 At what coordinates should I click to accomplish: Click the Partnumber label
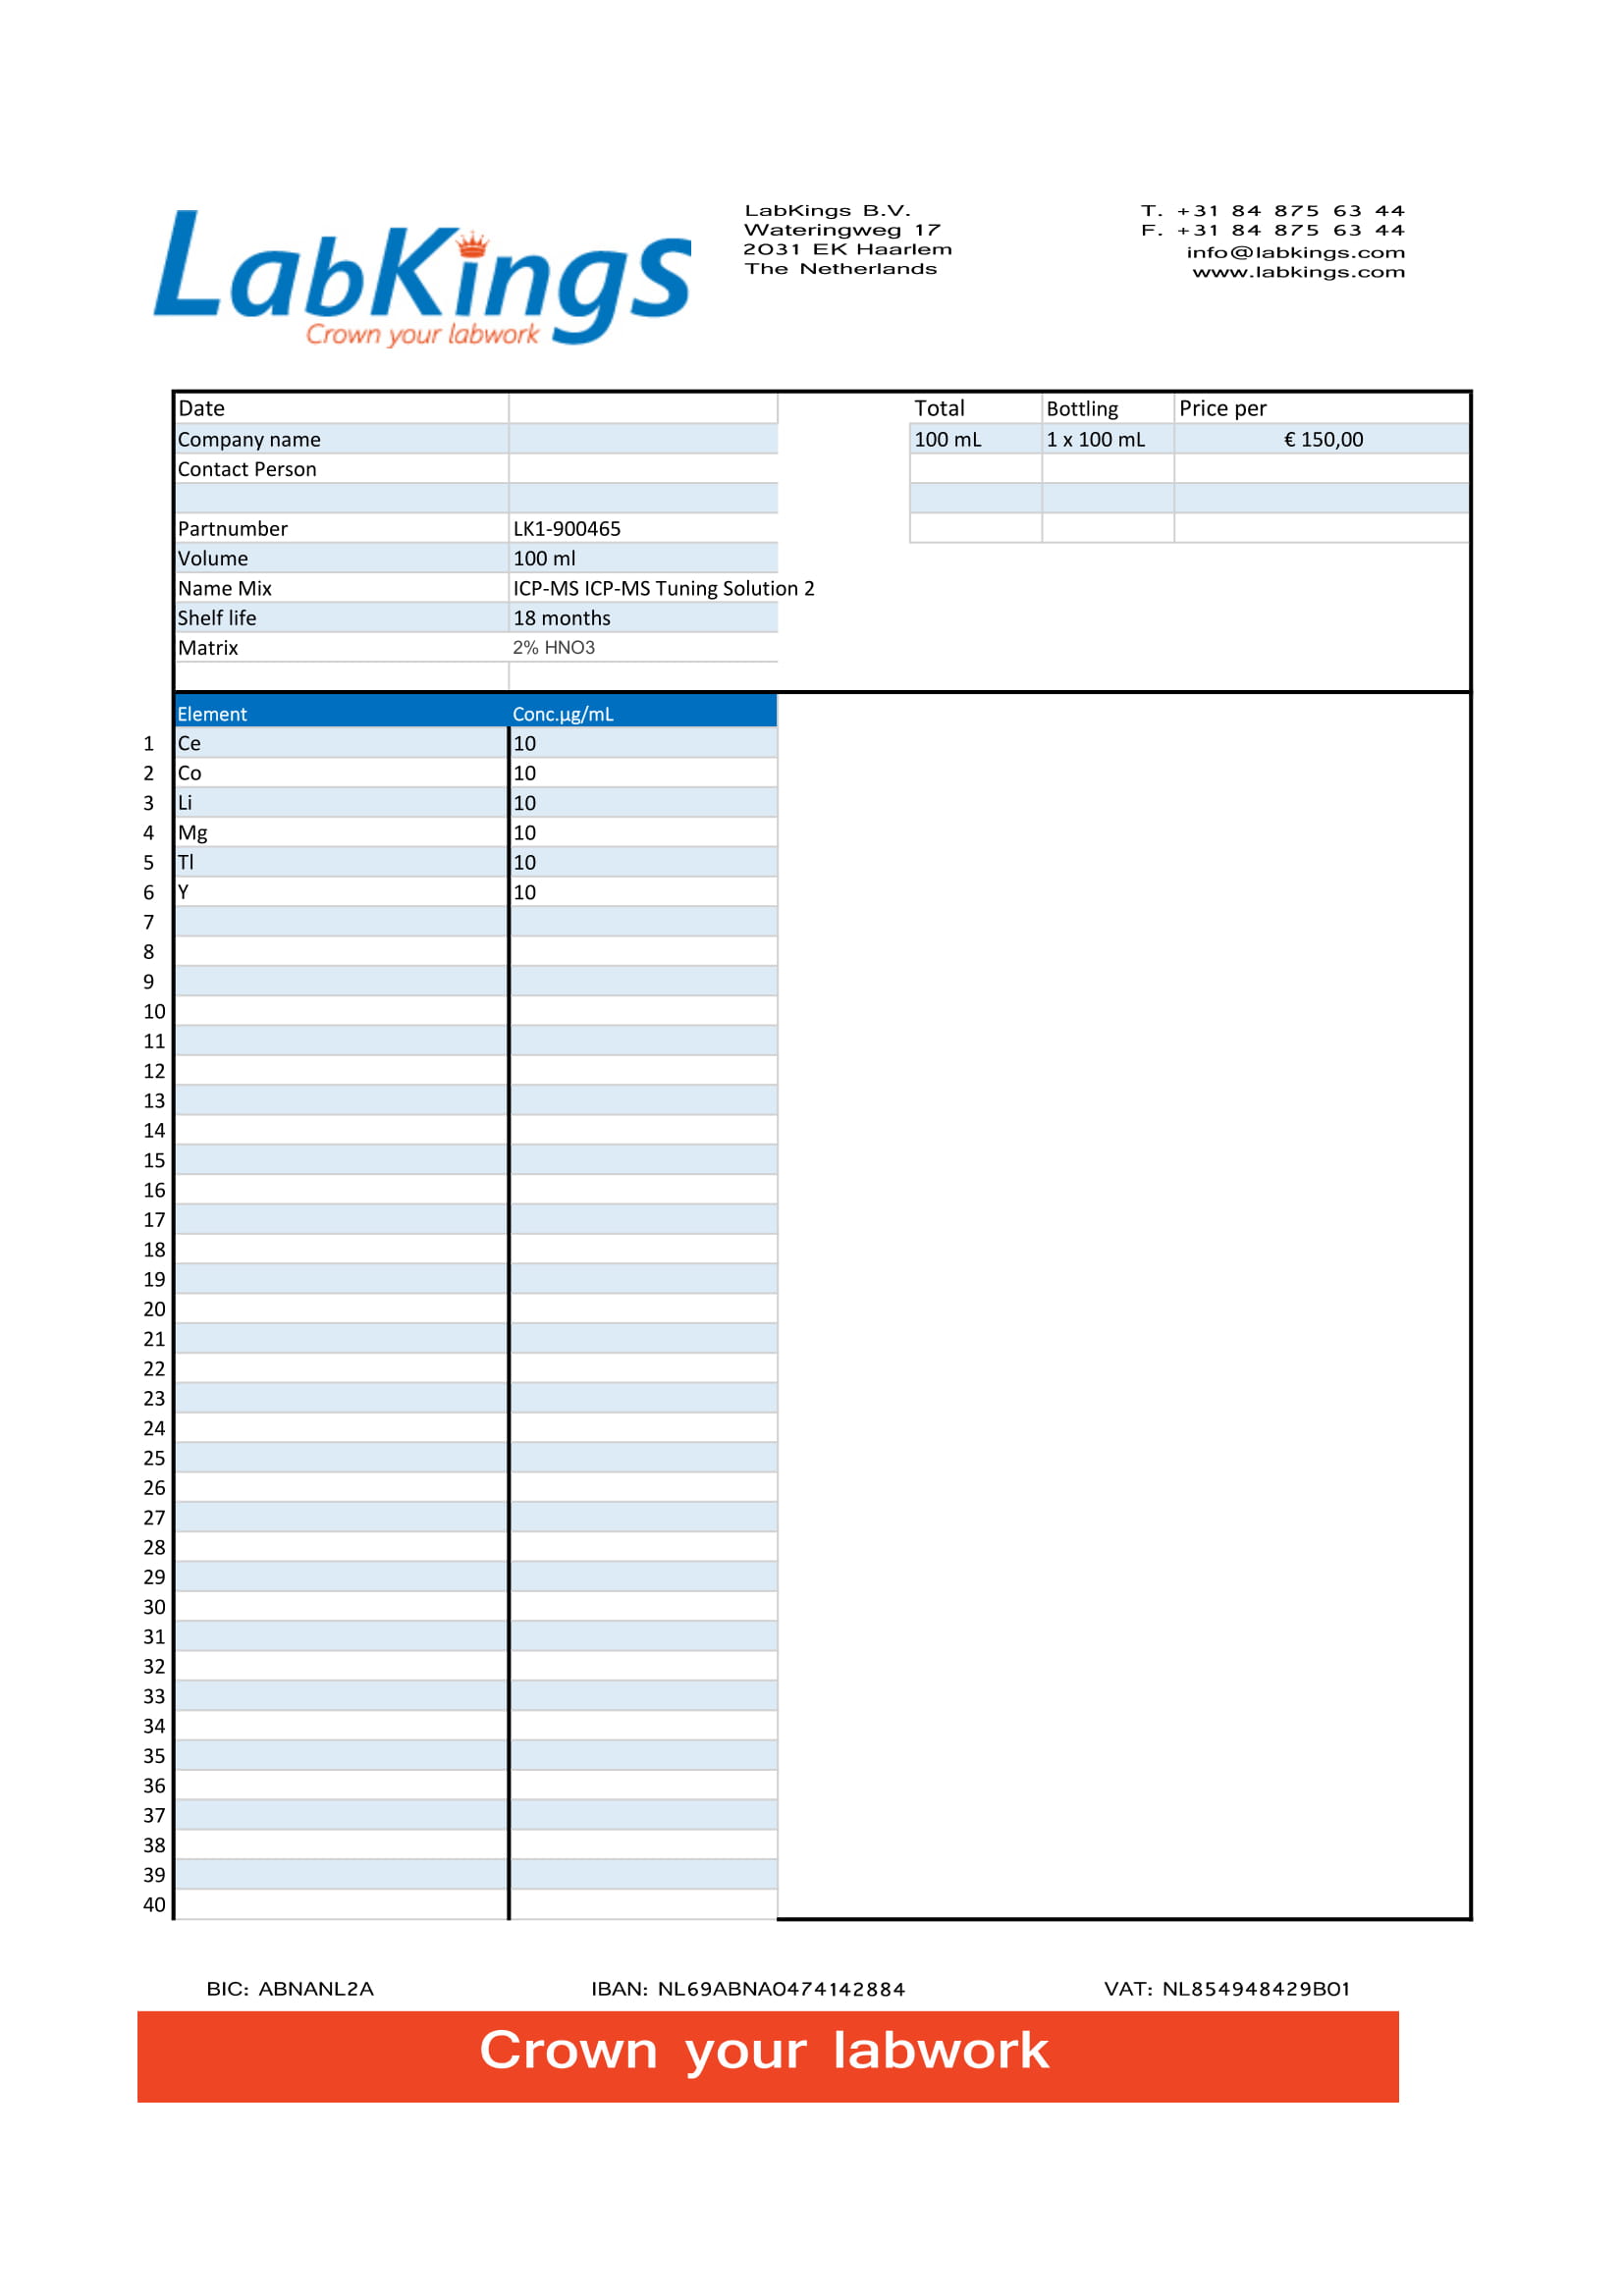pyautogui.click(x=233, y=529)
